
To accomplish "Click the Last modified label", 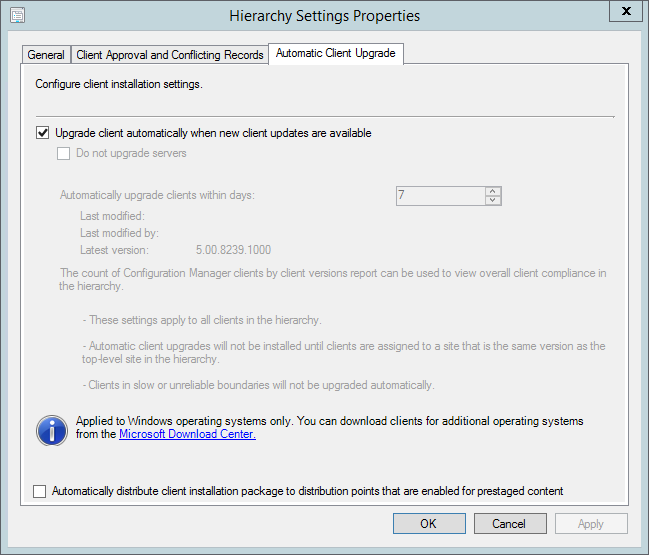I will coord(112,216).
